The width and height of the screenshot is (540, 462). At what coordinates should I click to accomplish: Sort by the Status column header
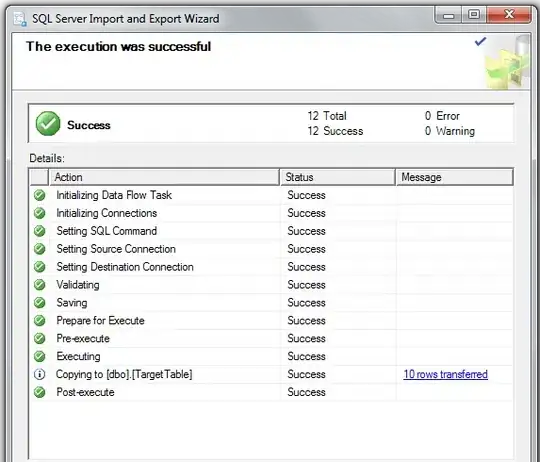tap(338, 177)
